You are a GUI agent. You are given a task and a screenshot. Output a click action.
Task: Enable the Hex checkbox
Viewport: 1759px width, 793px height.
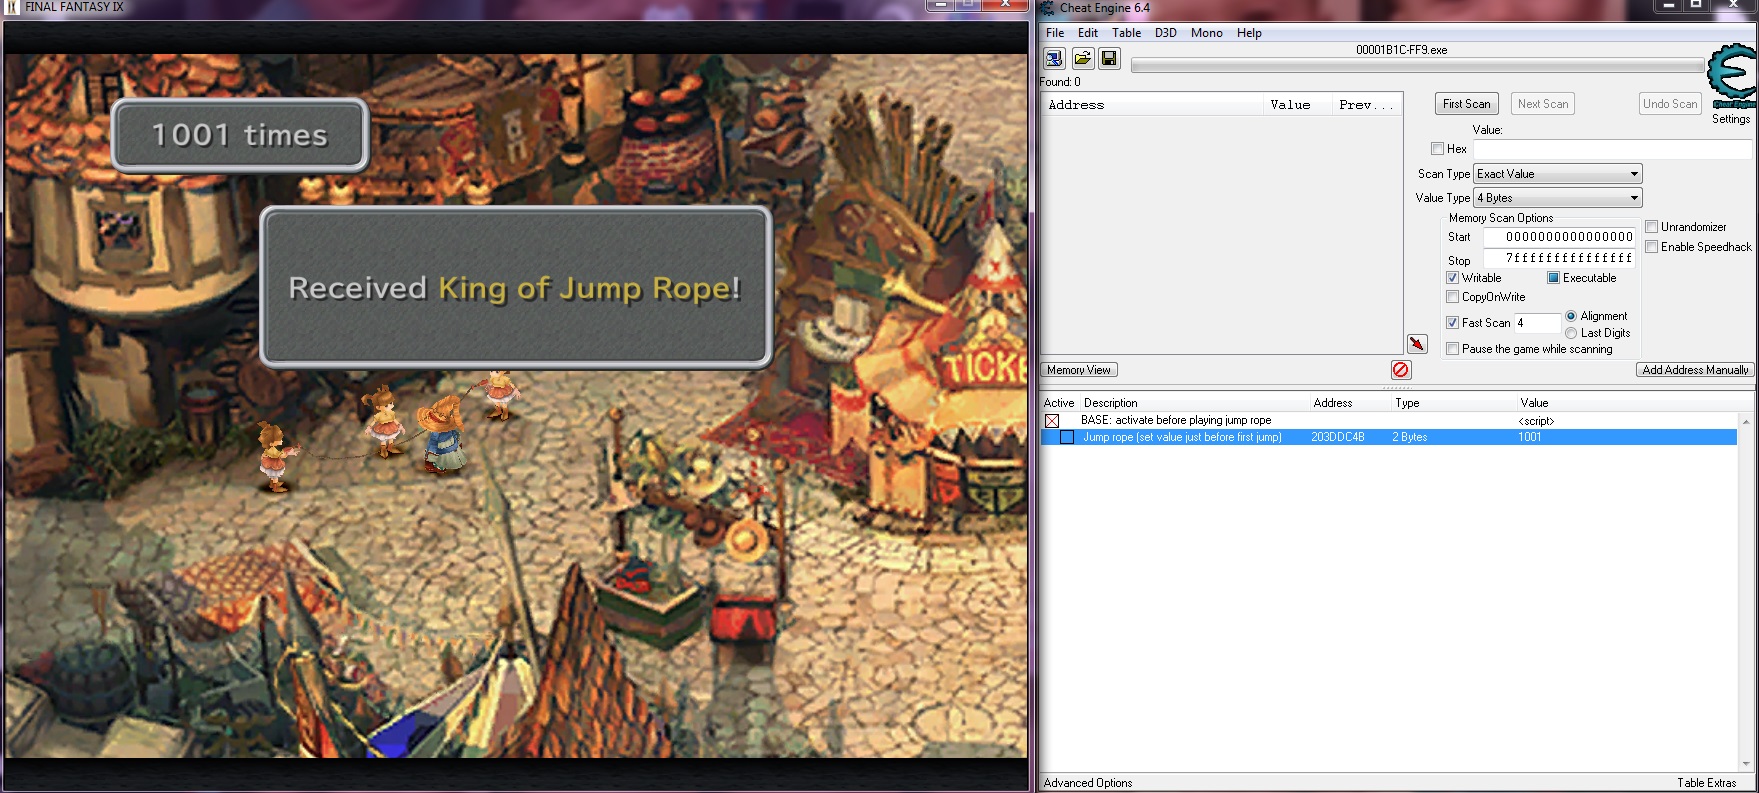(x=1437, y=149)
